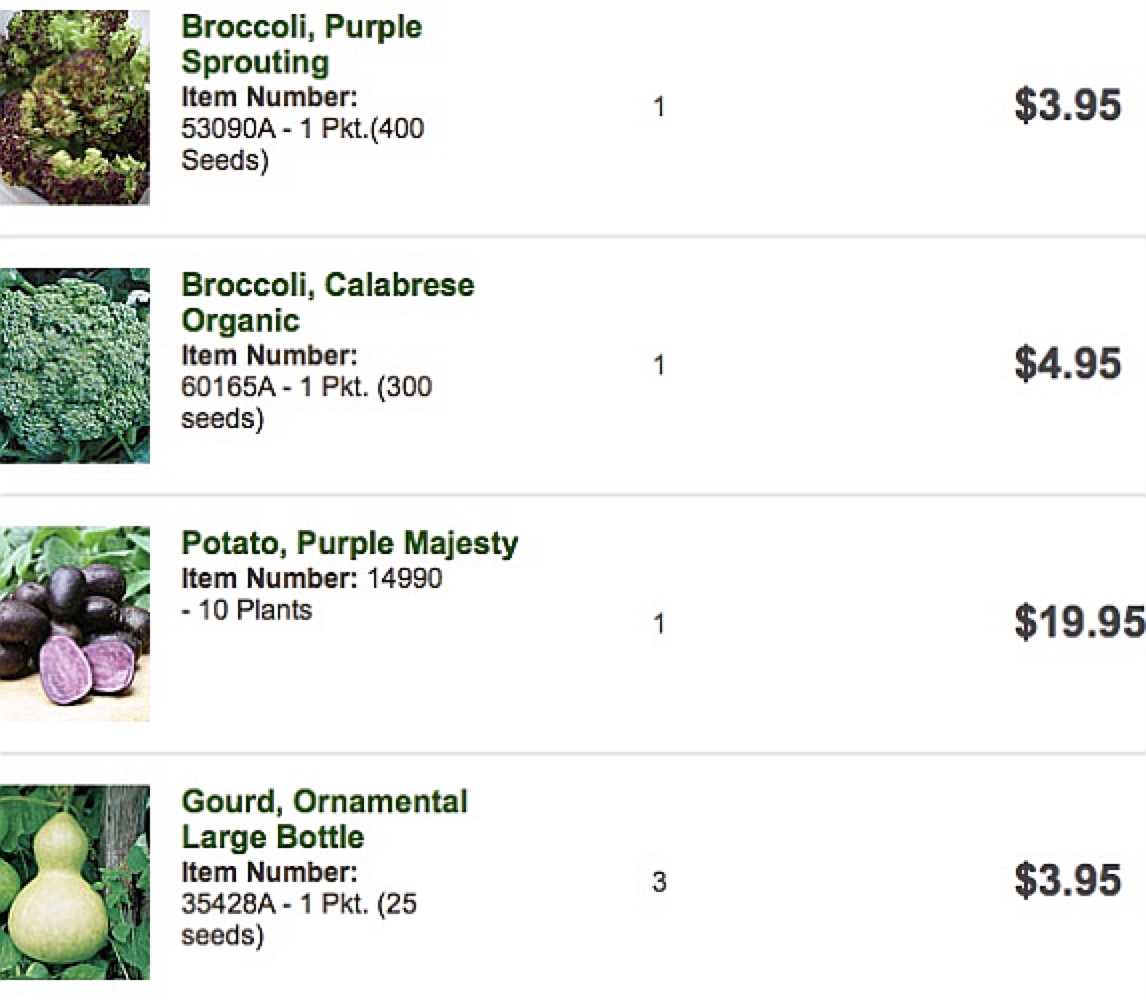Select the Purple Majesty potato photo
Viewport: 1146px width, 1000px height.
75,624
